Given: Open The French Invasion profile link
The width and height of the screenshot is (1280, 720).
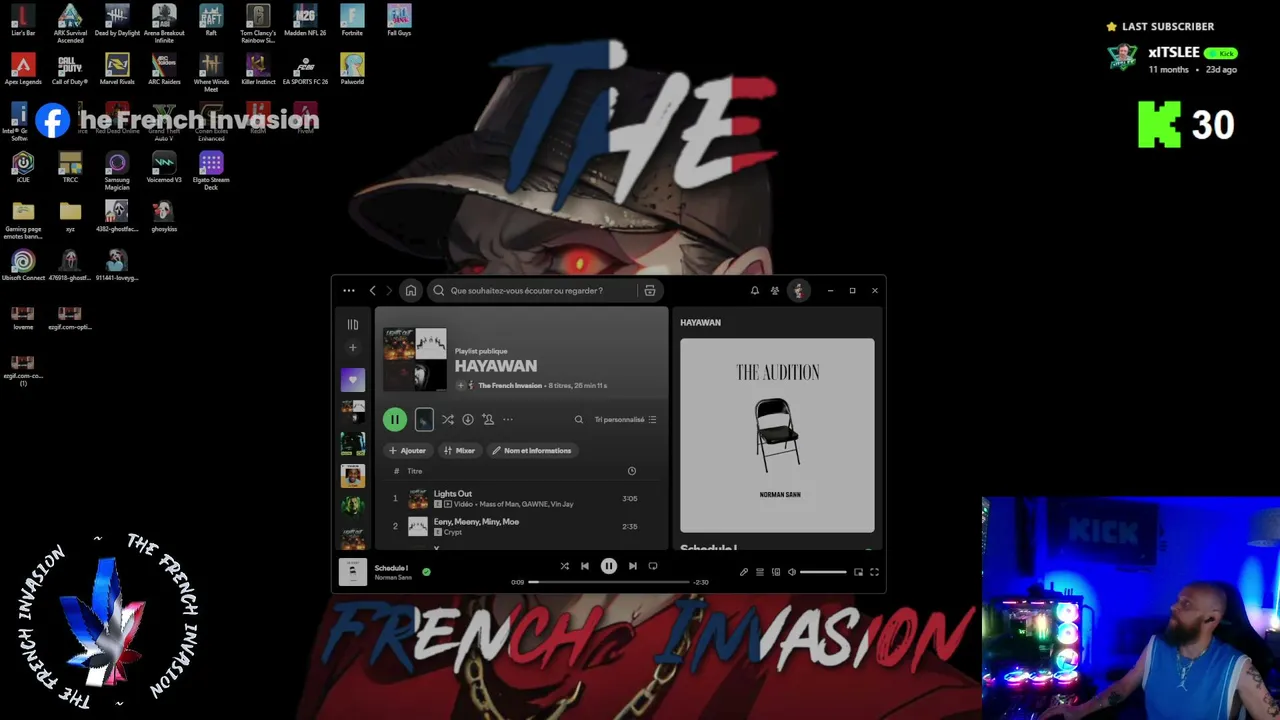Looking at the screenshot, I should [x=510, y=386].
